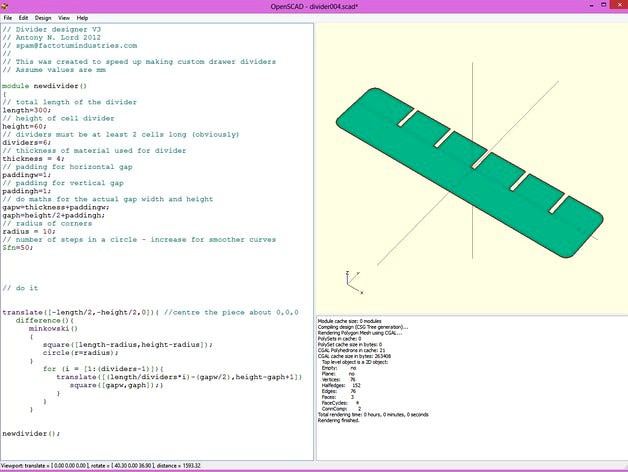
Task: Open the Edit menu
Action: [23, 18]
